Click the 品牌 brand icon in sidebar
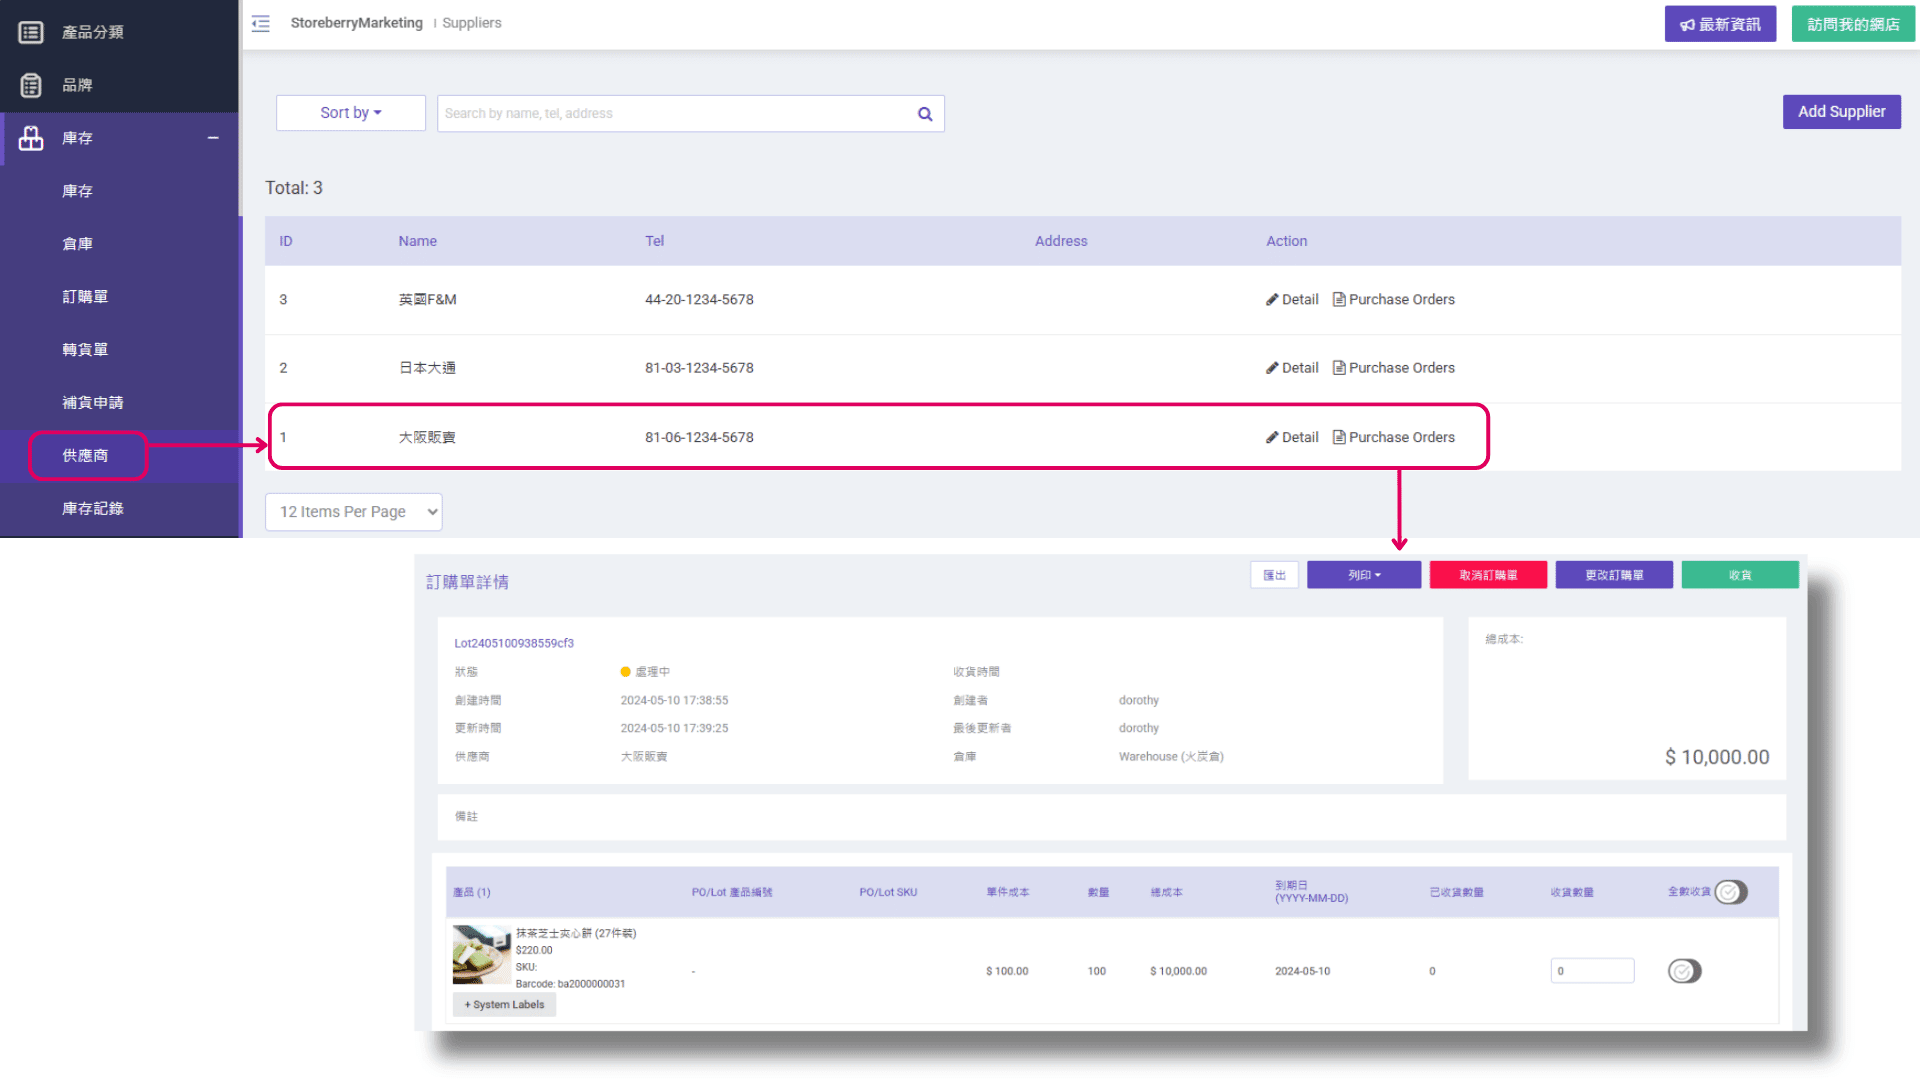 click(31, 85)
